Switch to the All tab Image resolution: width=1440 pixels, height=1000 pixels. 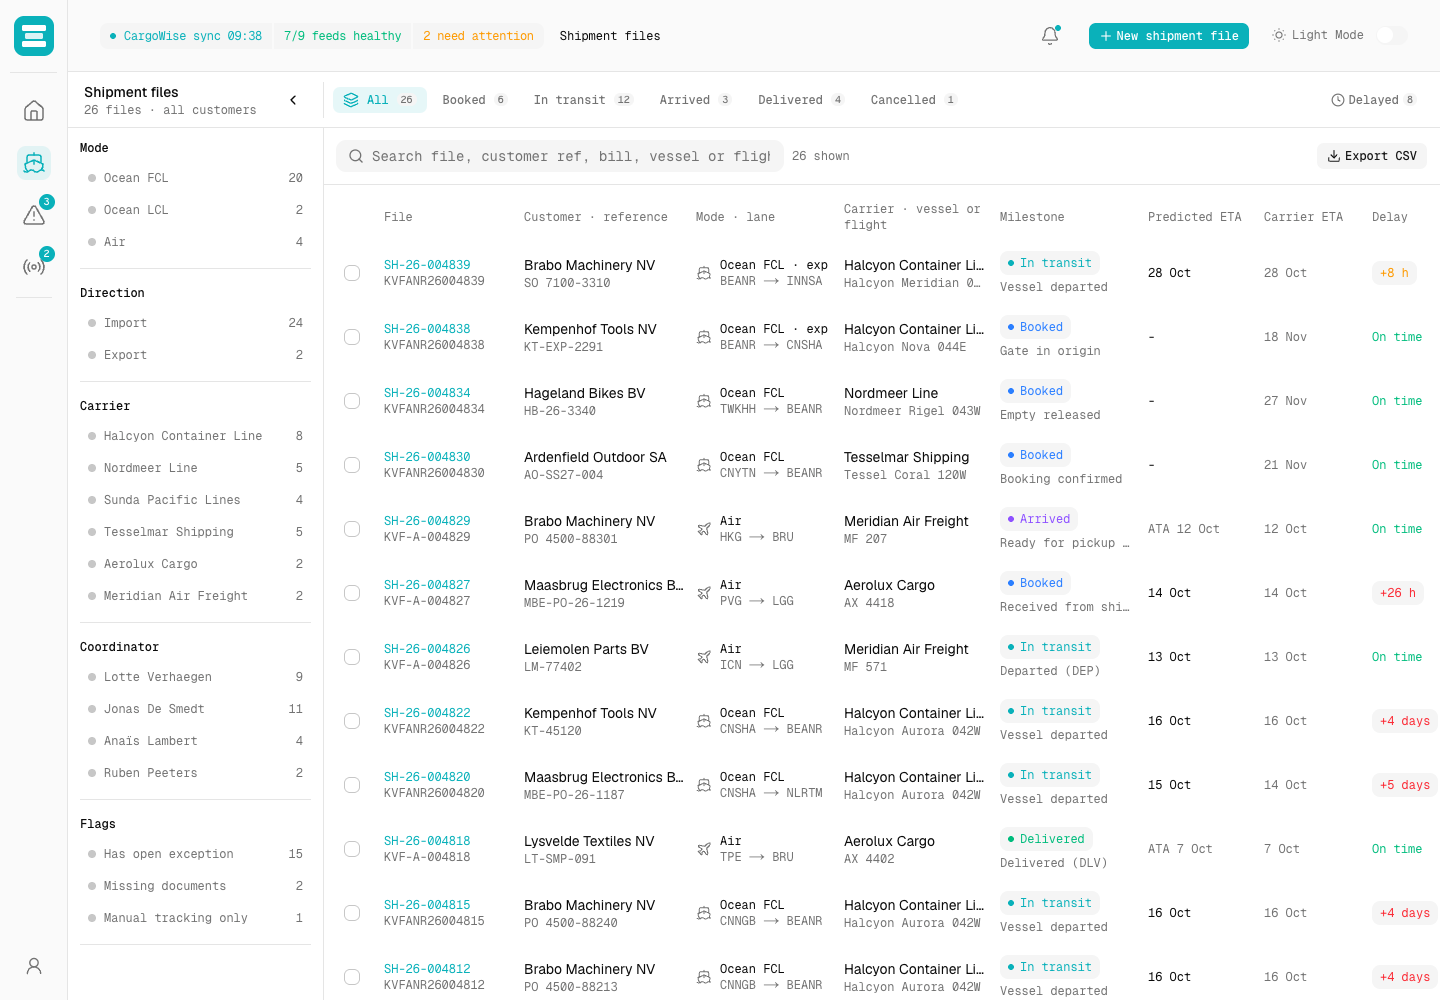click(x=379, y=100)
